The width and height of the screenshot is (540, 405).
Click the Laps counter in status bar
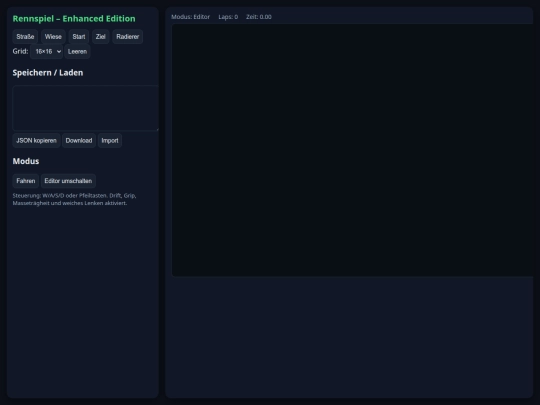(x=228, y=17)
